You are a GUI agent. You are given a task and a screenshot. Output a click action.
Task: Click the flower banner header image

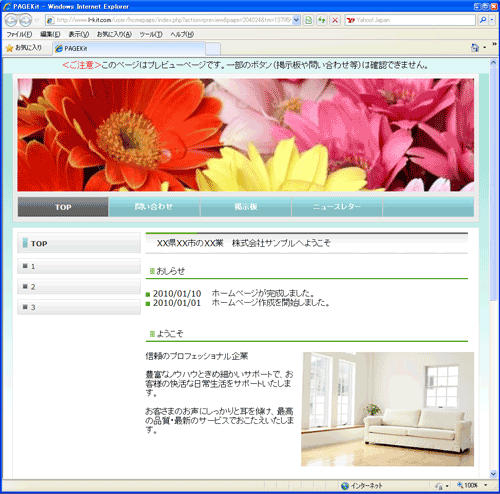click(x=246, y=135)
